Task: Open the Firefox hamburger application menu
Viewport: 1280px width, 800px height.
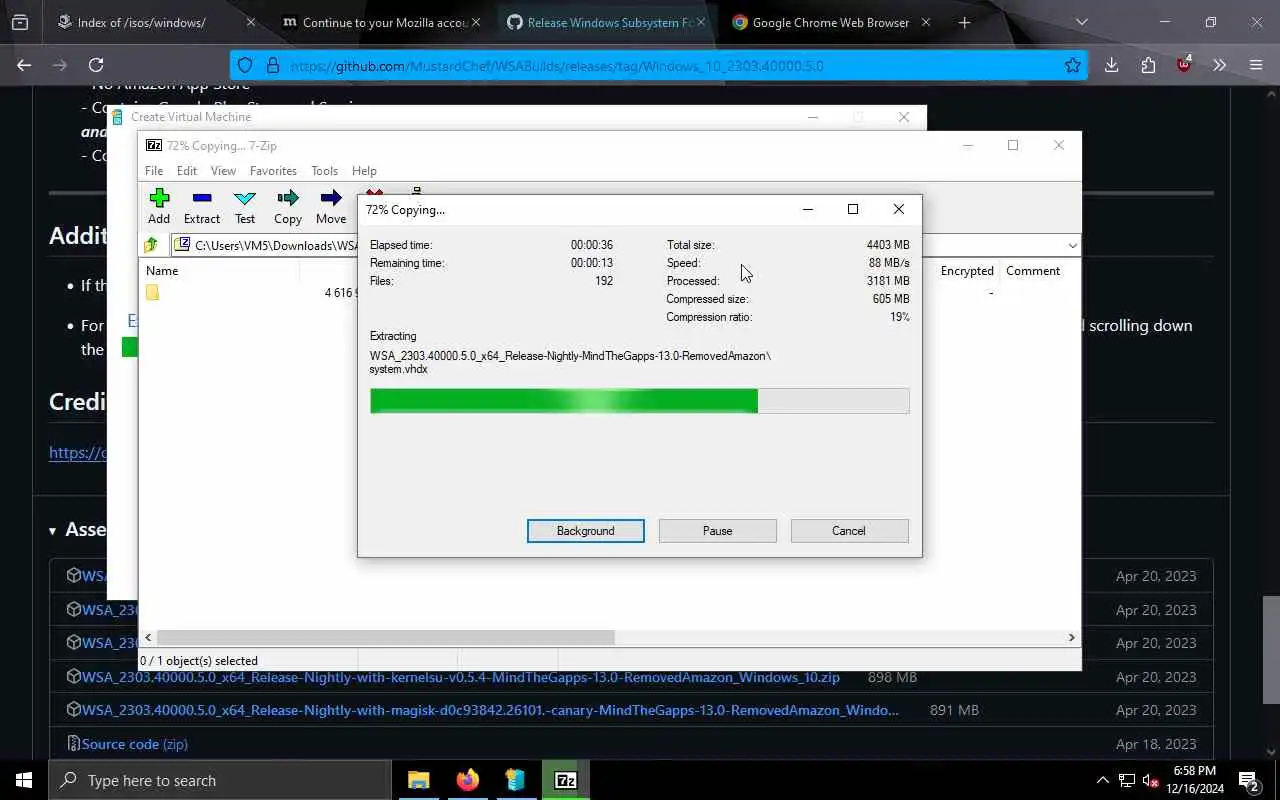Action: click(1256, 65)
